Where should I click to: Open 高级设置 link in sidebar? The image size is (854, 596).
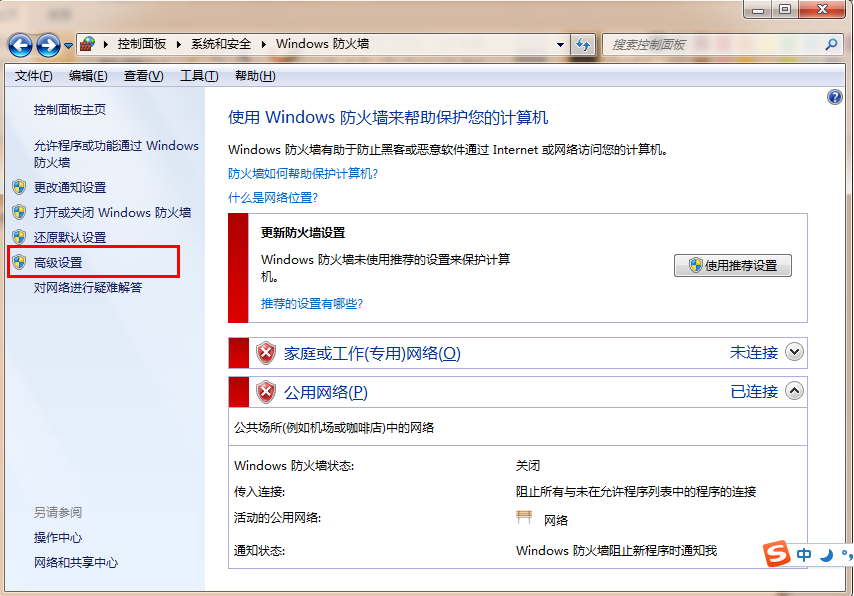[x=58, y=263]
